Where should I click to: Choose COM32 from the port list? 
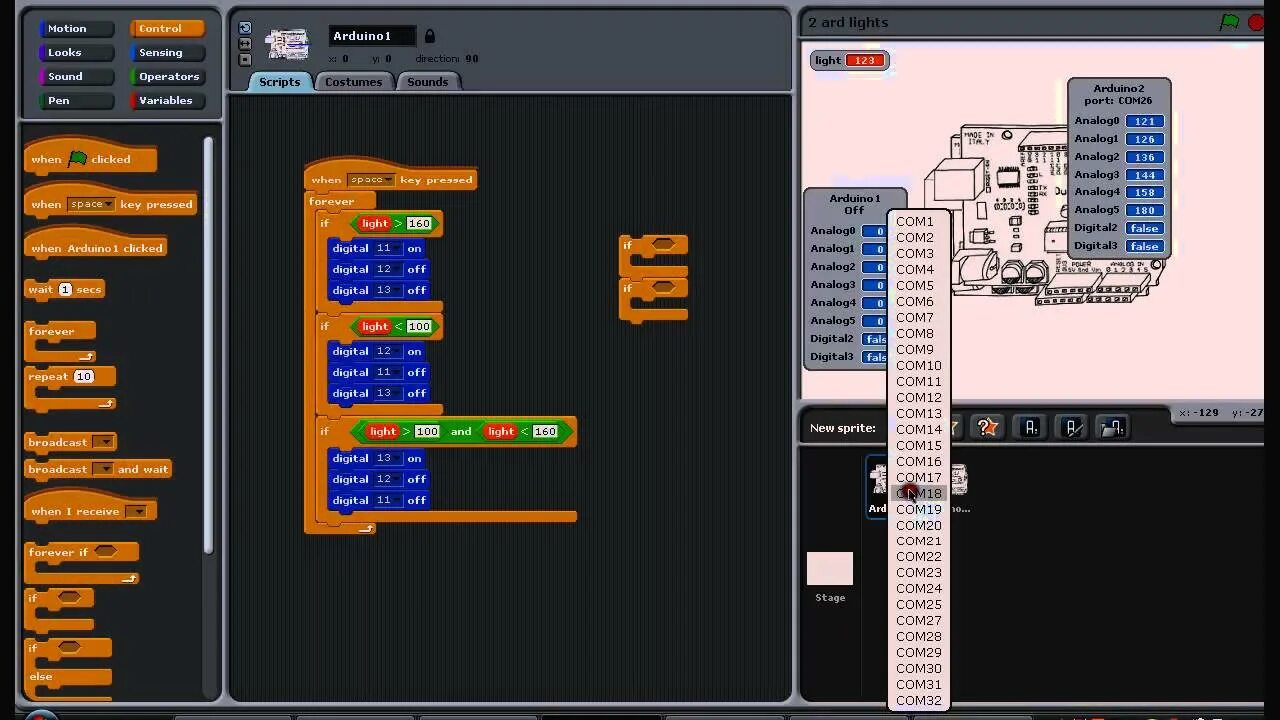pyautogui.click(x=918, y=701)
